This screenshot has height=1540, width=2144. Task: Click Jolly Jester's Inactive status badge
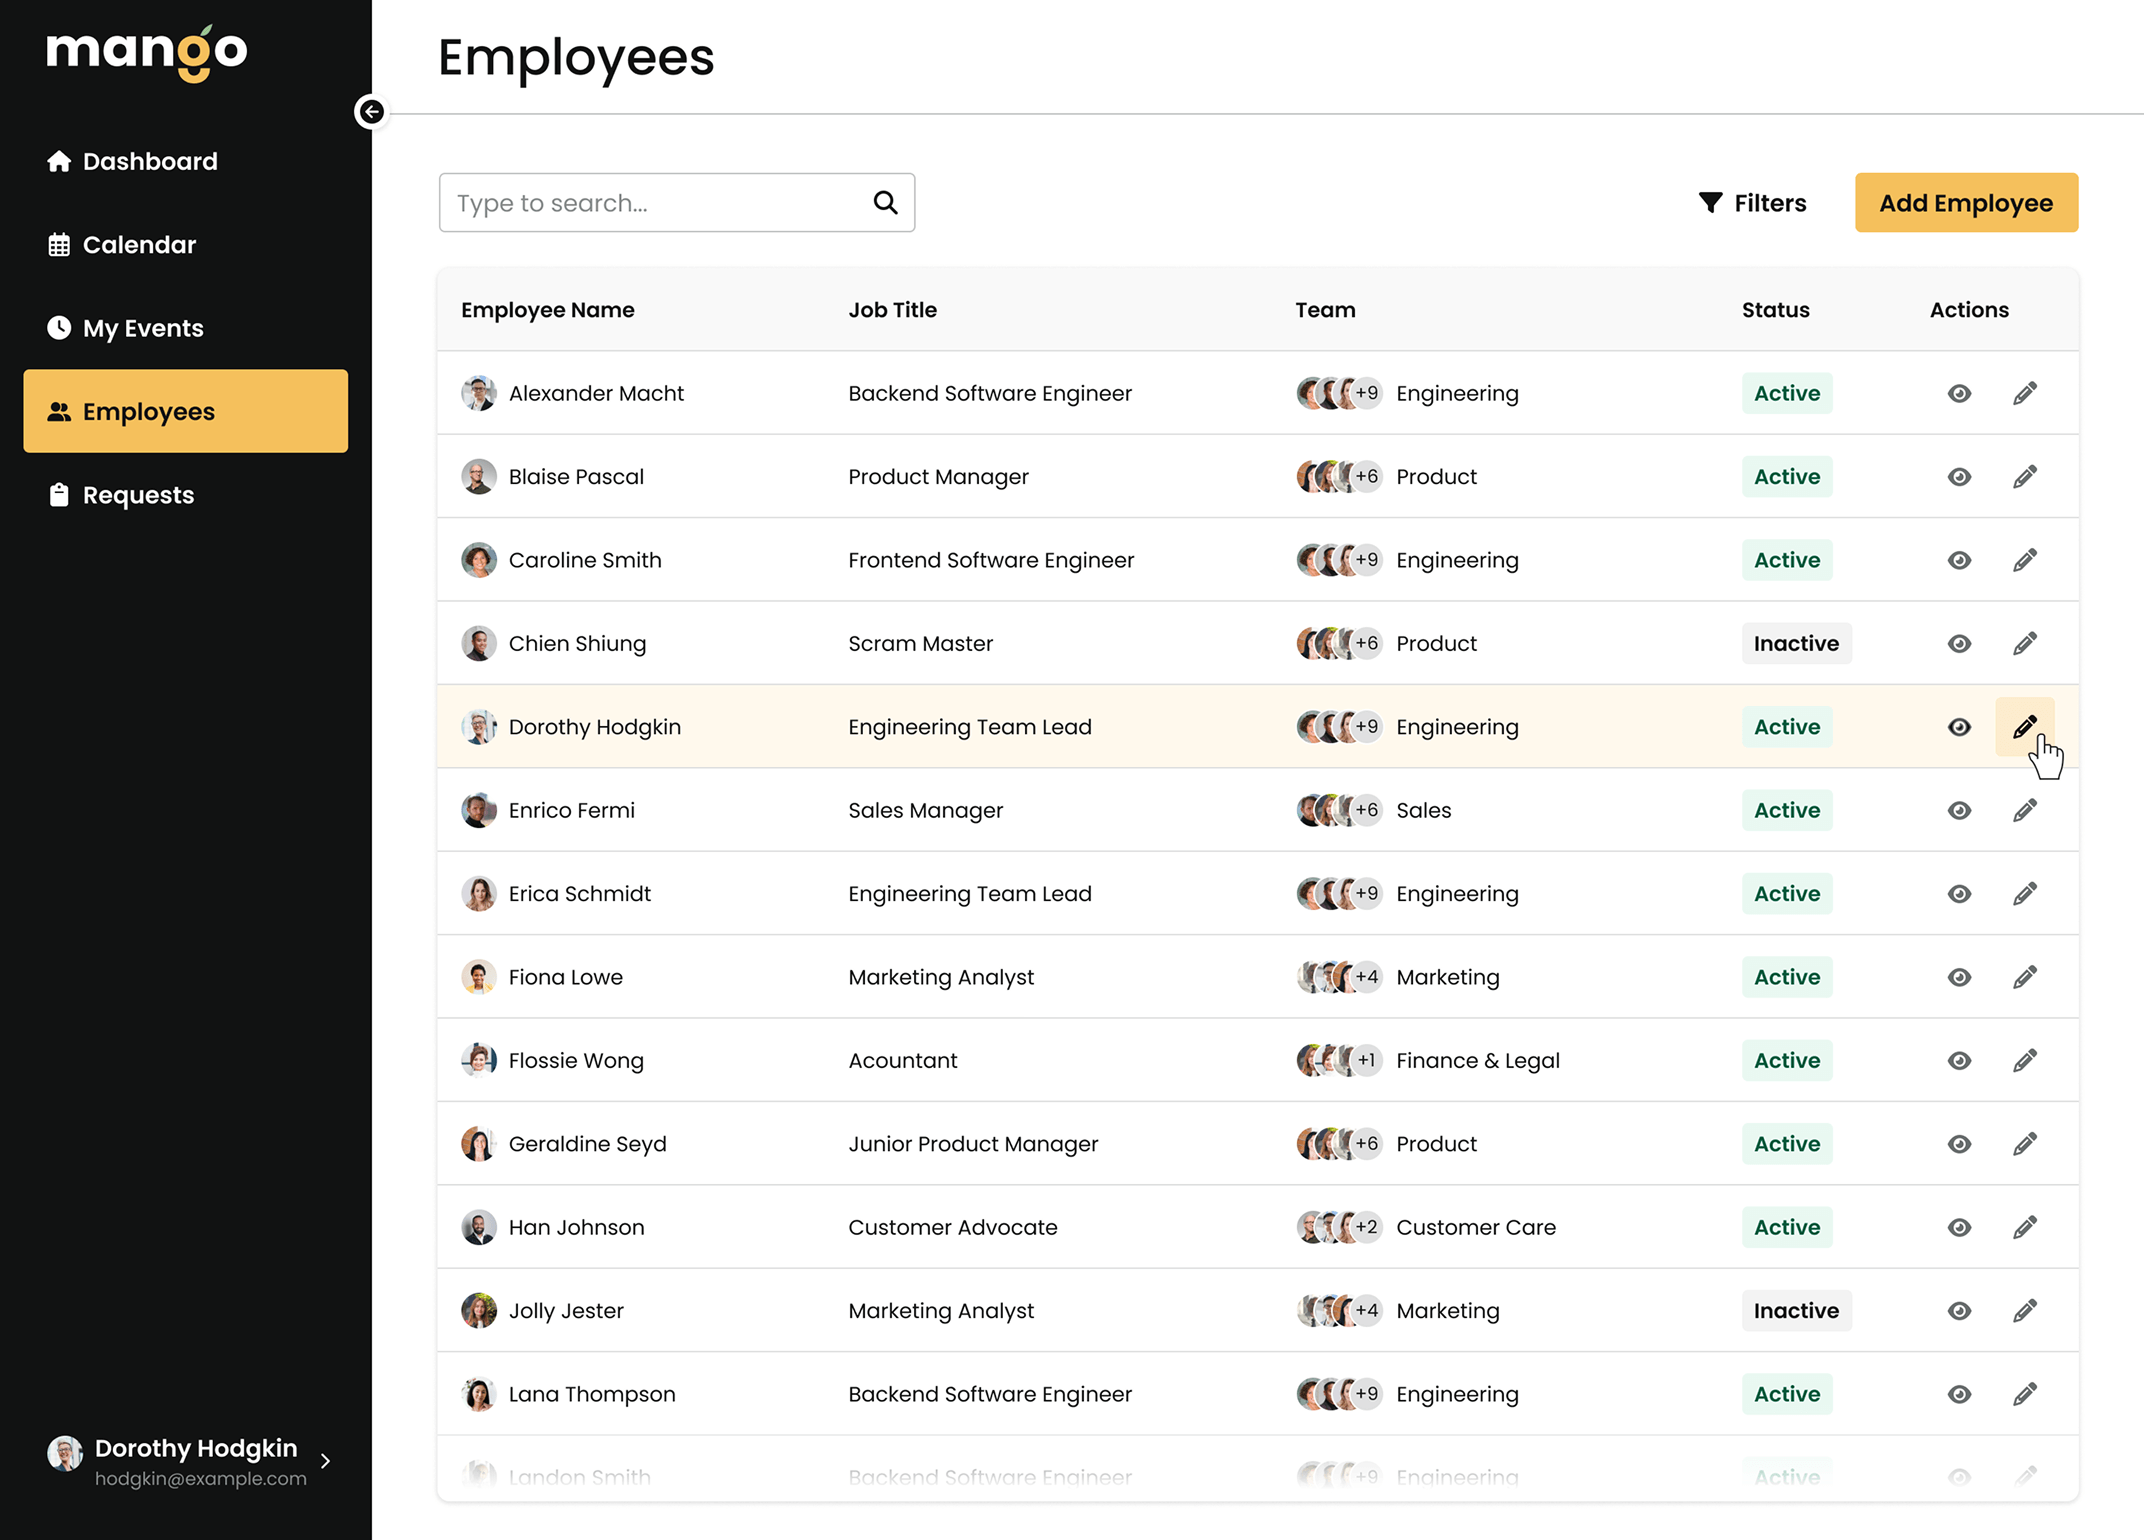1796,1310
